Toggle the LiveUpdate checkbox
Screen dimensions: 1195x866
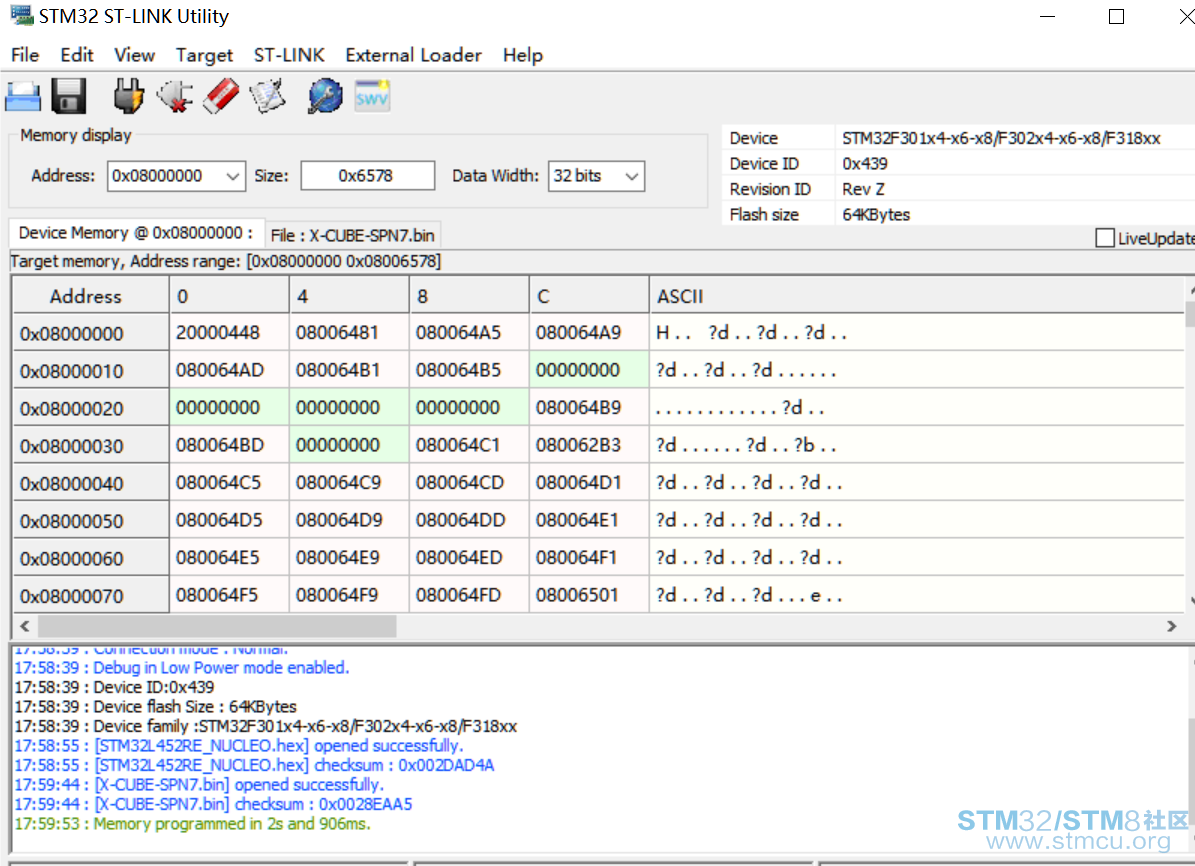1104,238
